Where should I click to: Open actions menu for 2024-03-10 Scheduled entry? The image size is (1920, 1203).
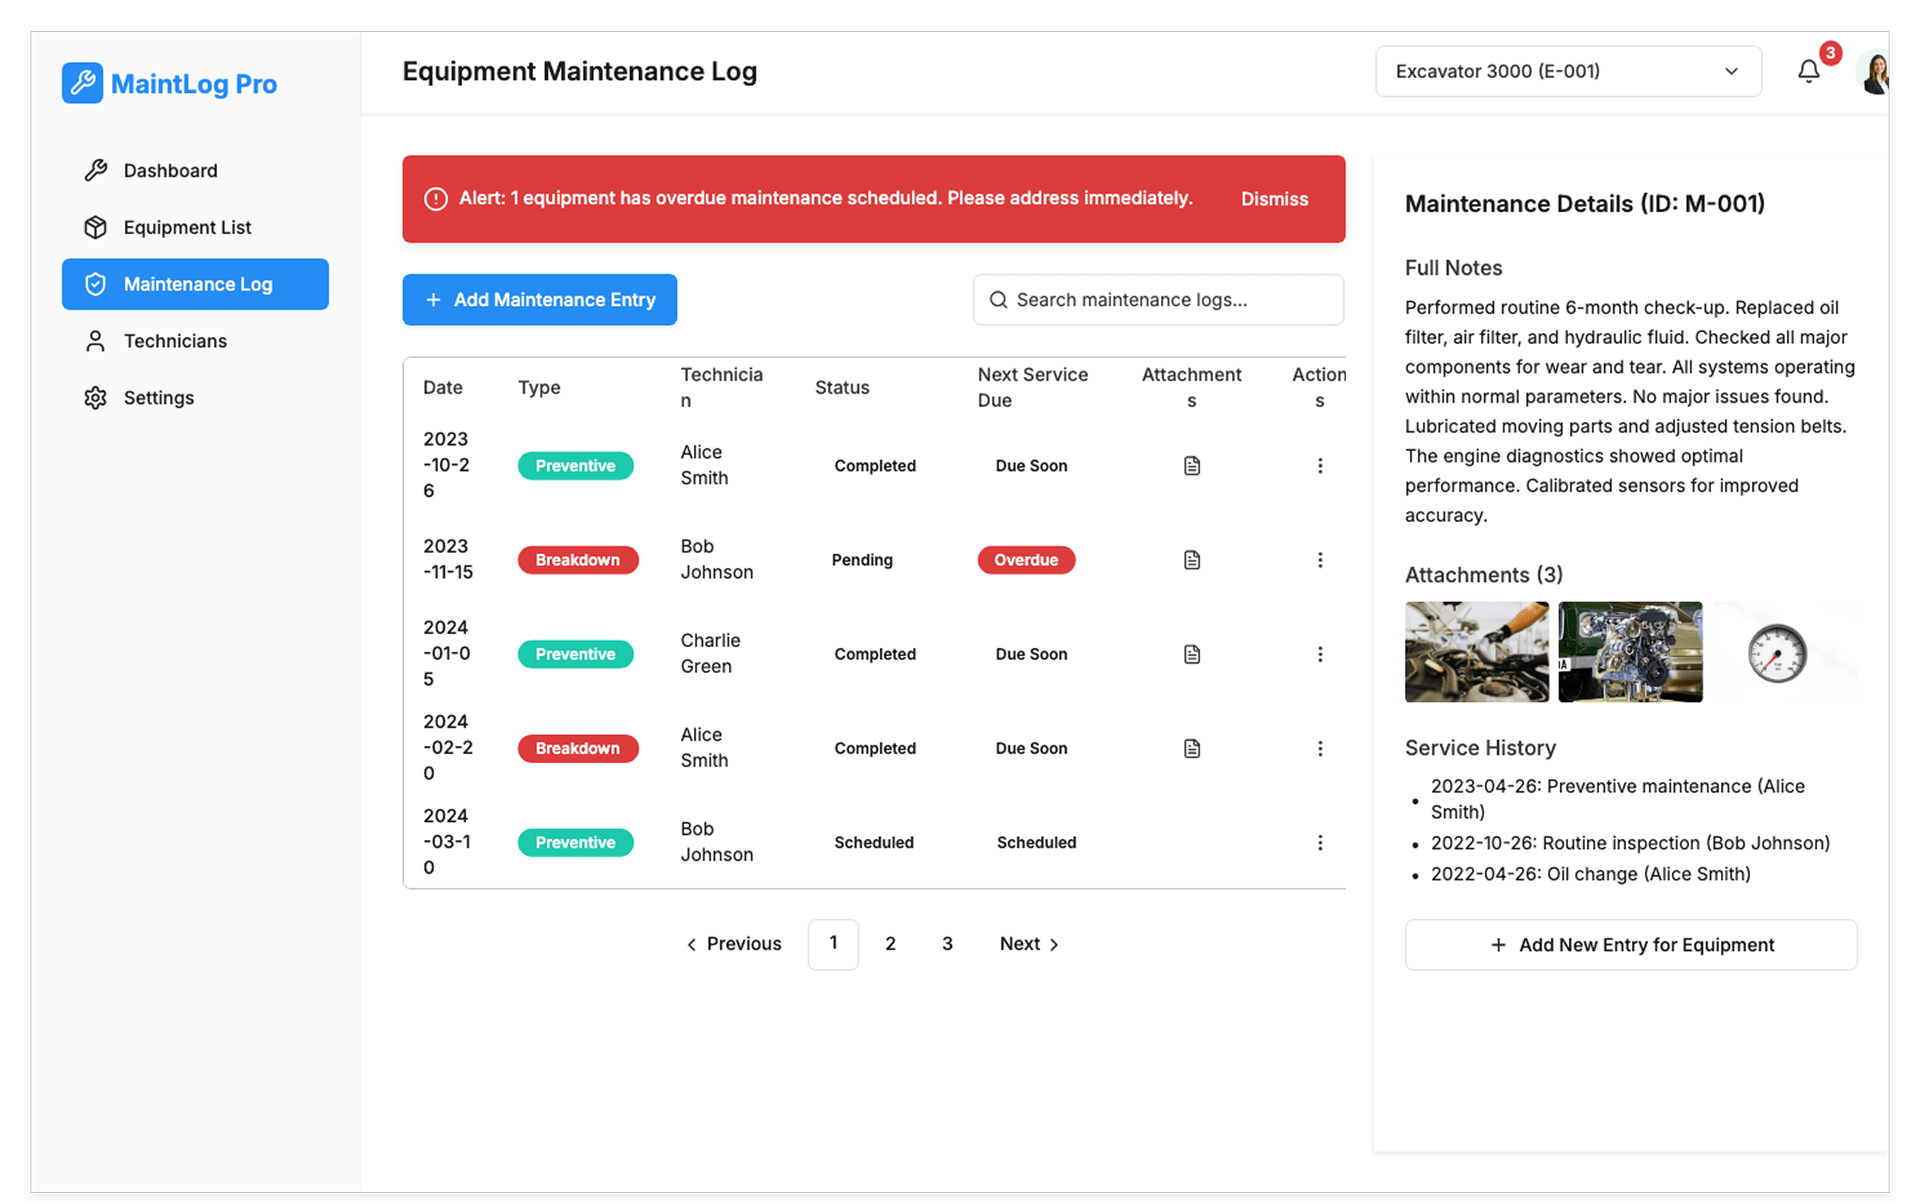[1319, 843]
